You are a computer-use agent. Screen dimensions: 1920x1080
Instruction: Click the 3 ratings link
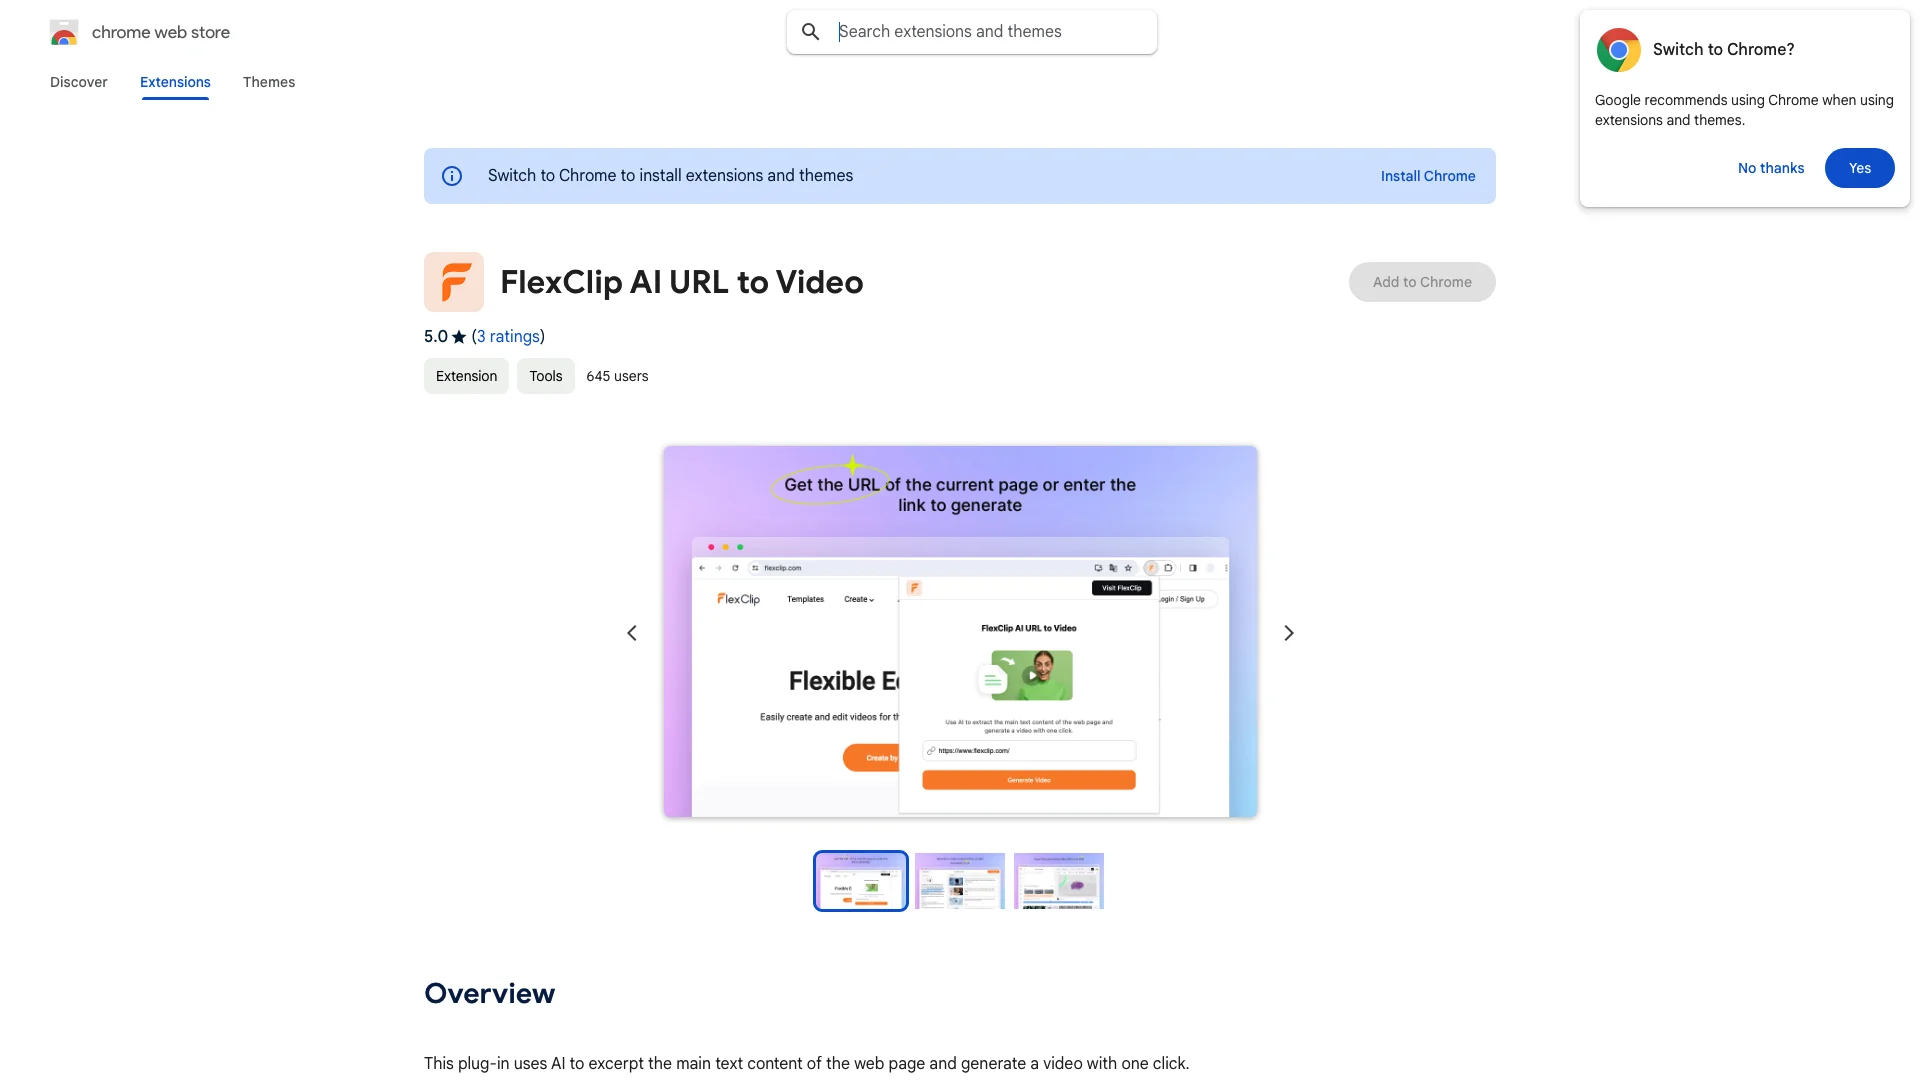click(506, 336)
